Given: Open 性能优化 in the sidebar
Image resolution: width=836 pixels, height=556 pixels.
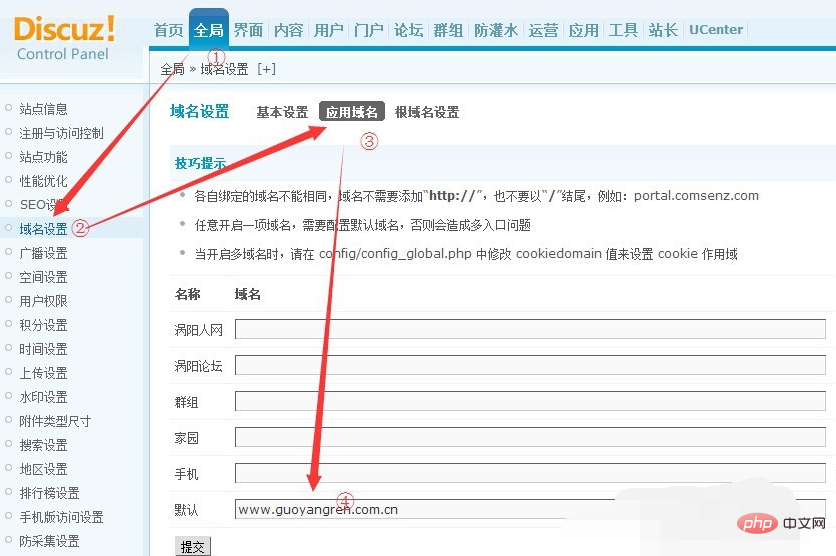Looking at the screenshot, I should coord(43,181).
